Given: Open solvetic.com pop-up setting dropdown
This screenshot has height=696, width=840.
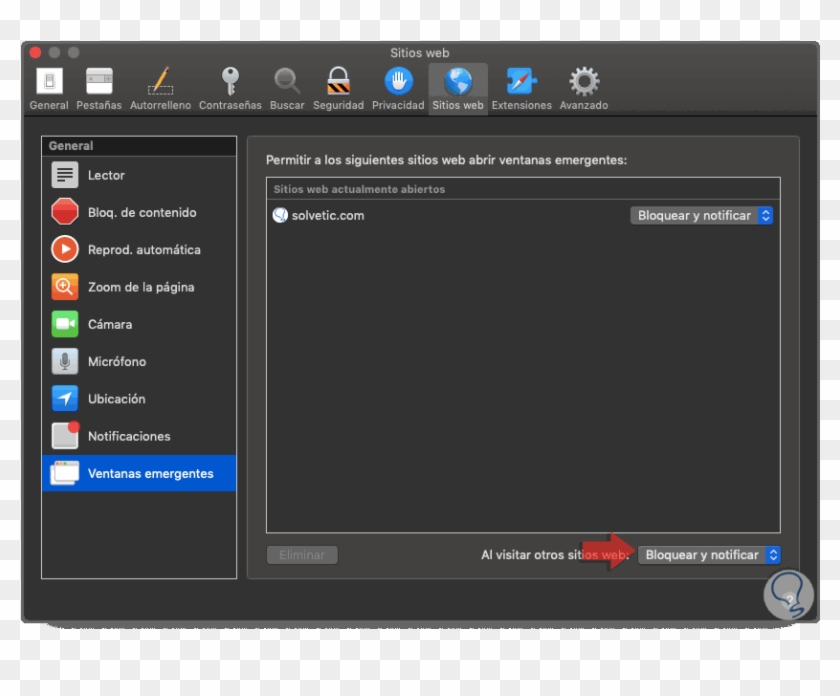Looking at the screenshot, I should pos(702,215).
